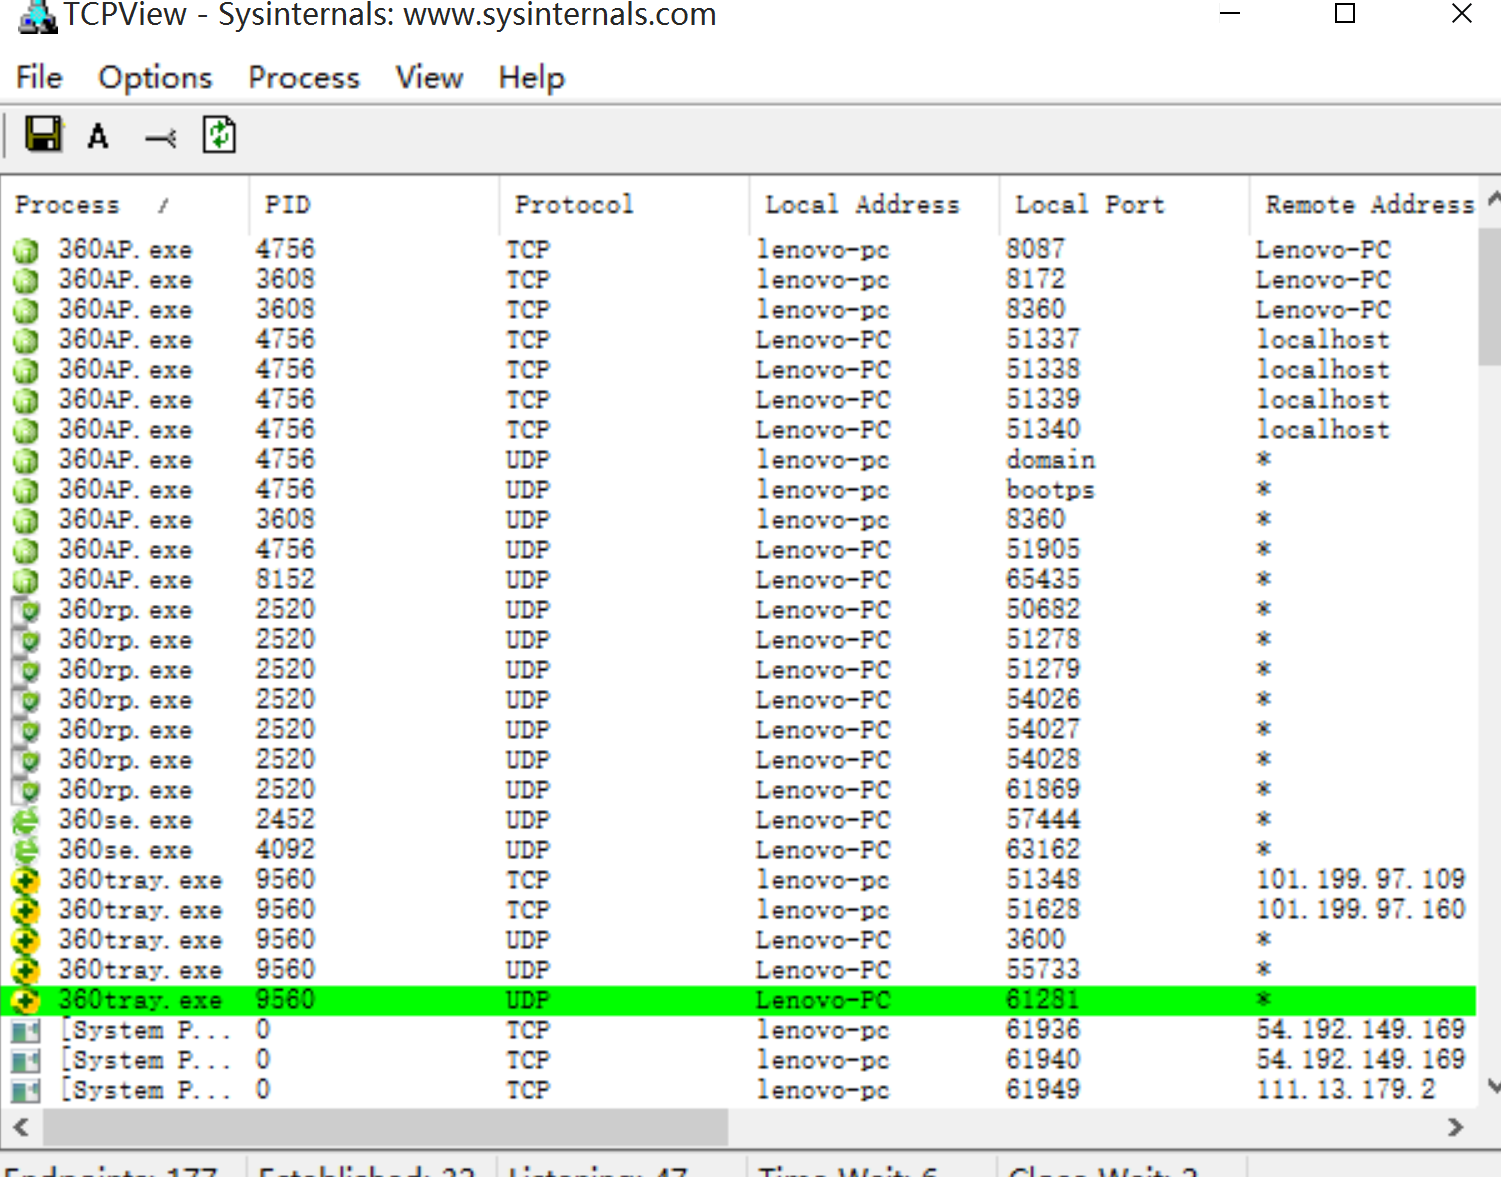Click 360AP.exe icon in port 8087 row
The image size is (1501, 1177).
(x=26, y=250)
